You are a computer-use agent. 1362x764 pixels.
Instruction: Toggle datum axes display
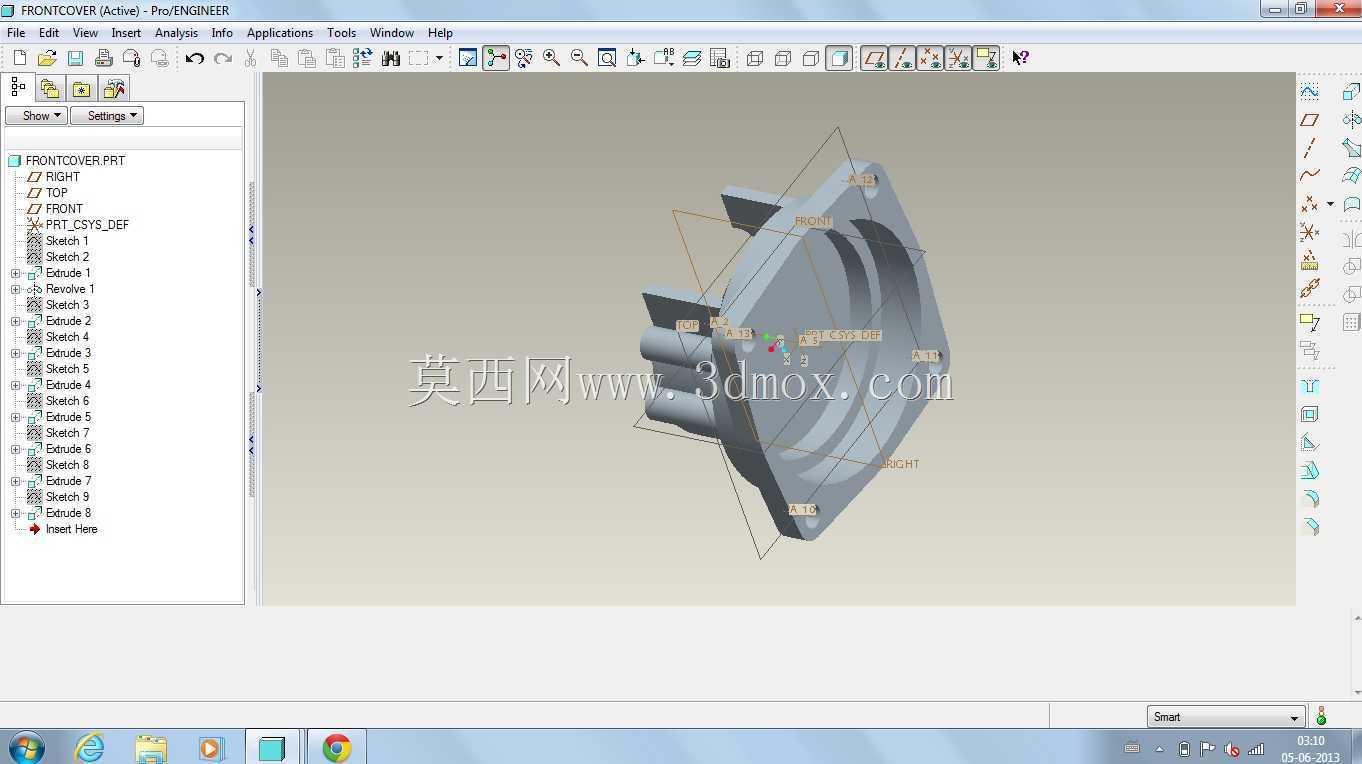(902, 58)
